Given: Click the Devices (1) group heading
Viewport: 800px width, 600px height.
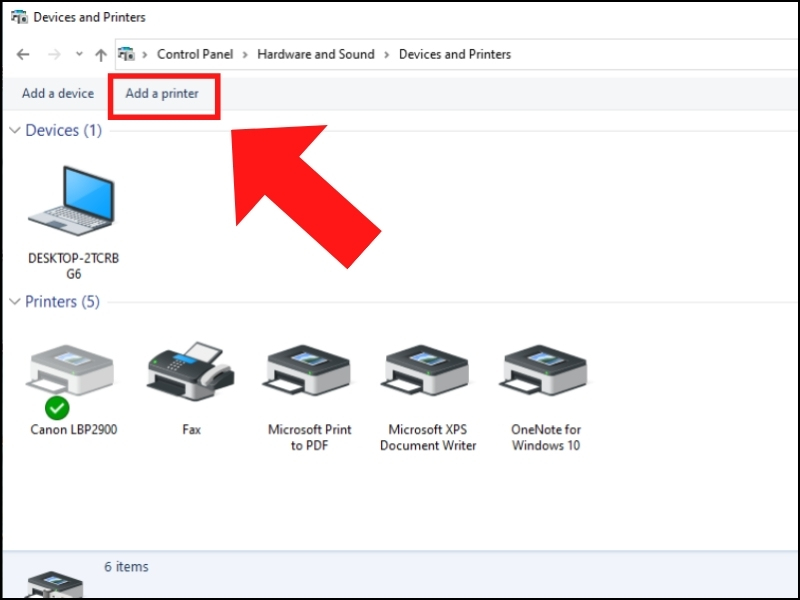Looking at the screenshot, I should tap(64, 131).
